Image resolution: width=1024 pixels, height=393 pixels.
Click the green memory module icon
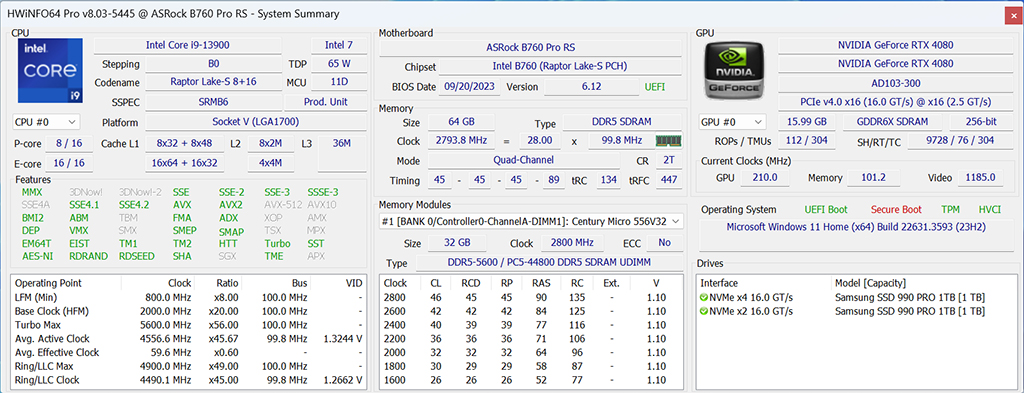tap(669, 140)
